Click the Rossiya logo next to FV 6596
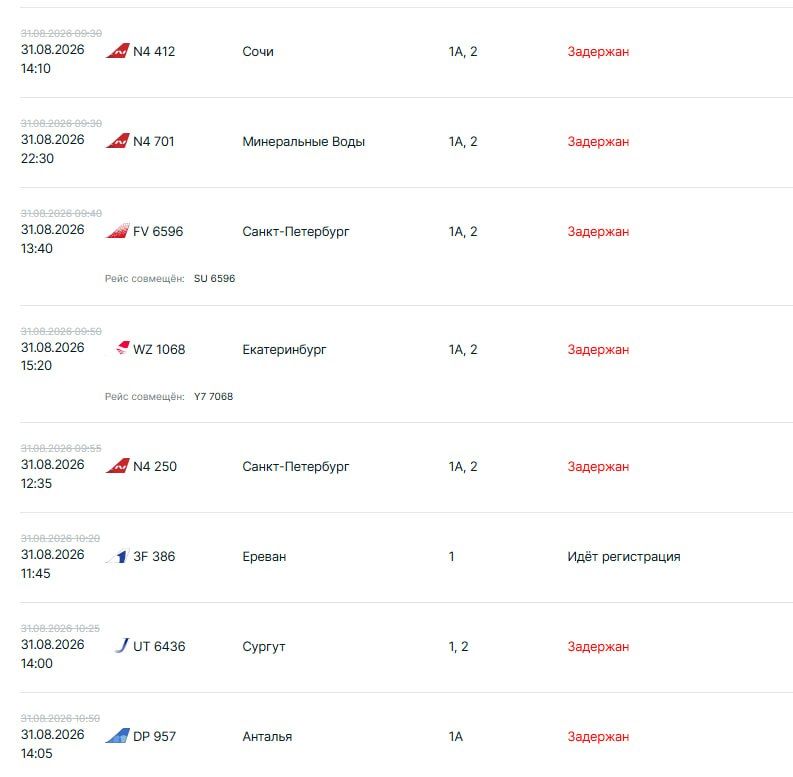793x777 pixels. point(117,231)
